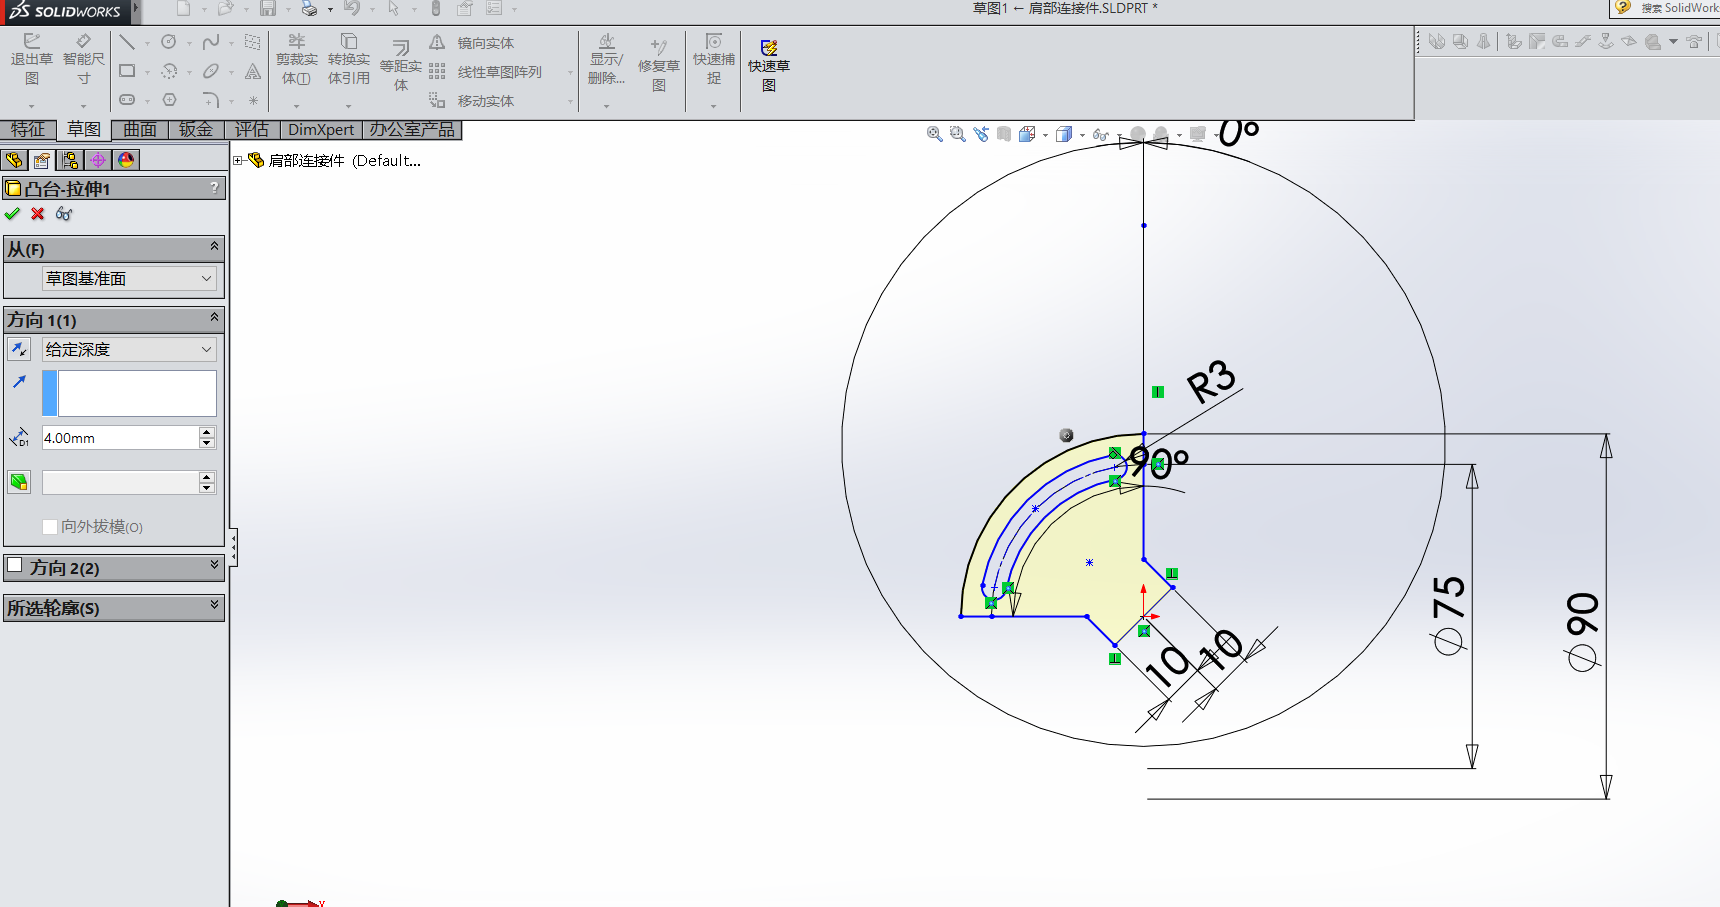Click the help button on 凸台-拉伸1 panel
This screenshot has width=1720, height=907.
214,187
